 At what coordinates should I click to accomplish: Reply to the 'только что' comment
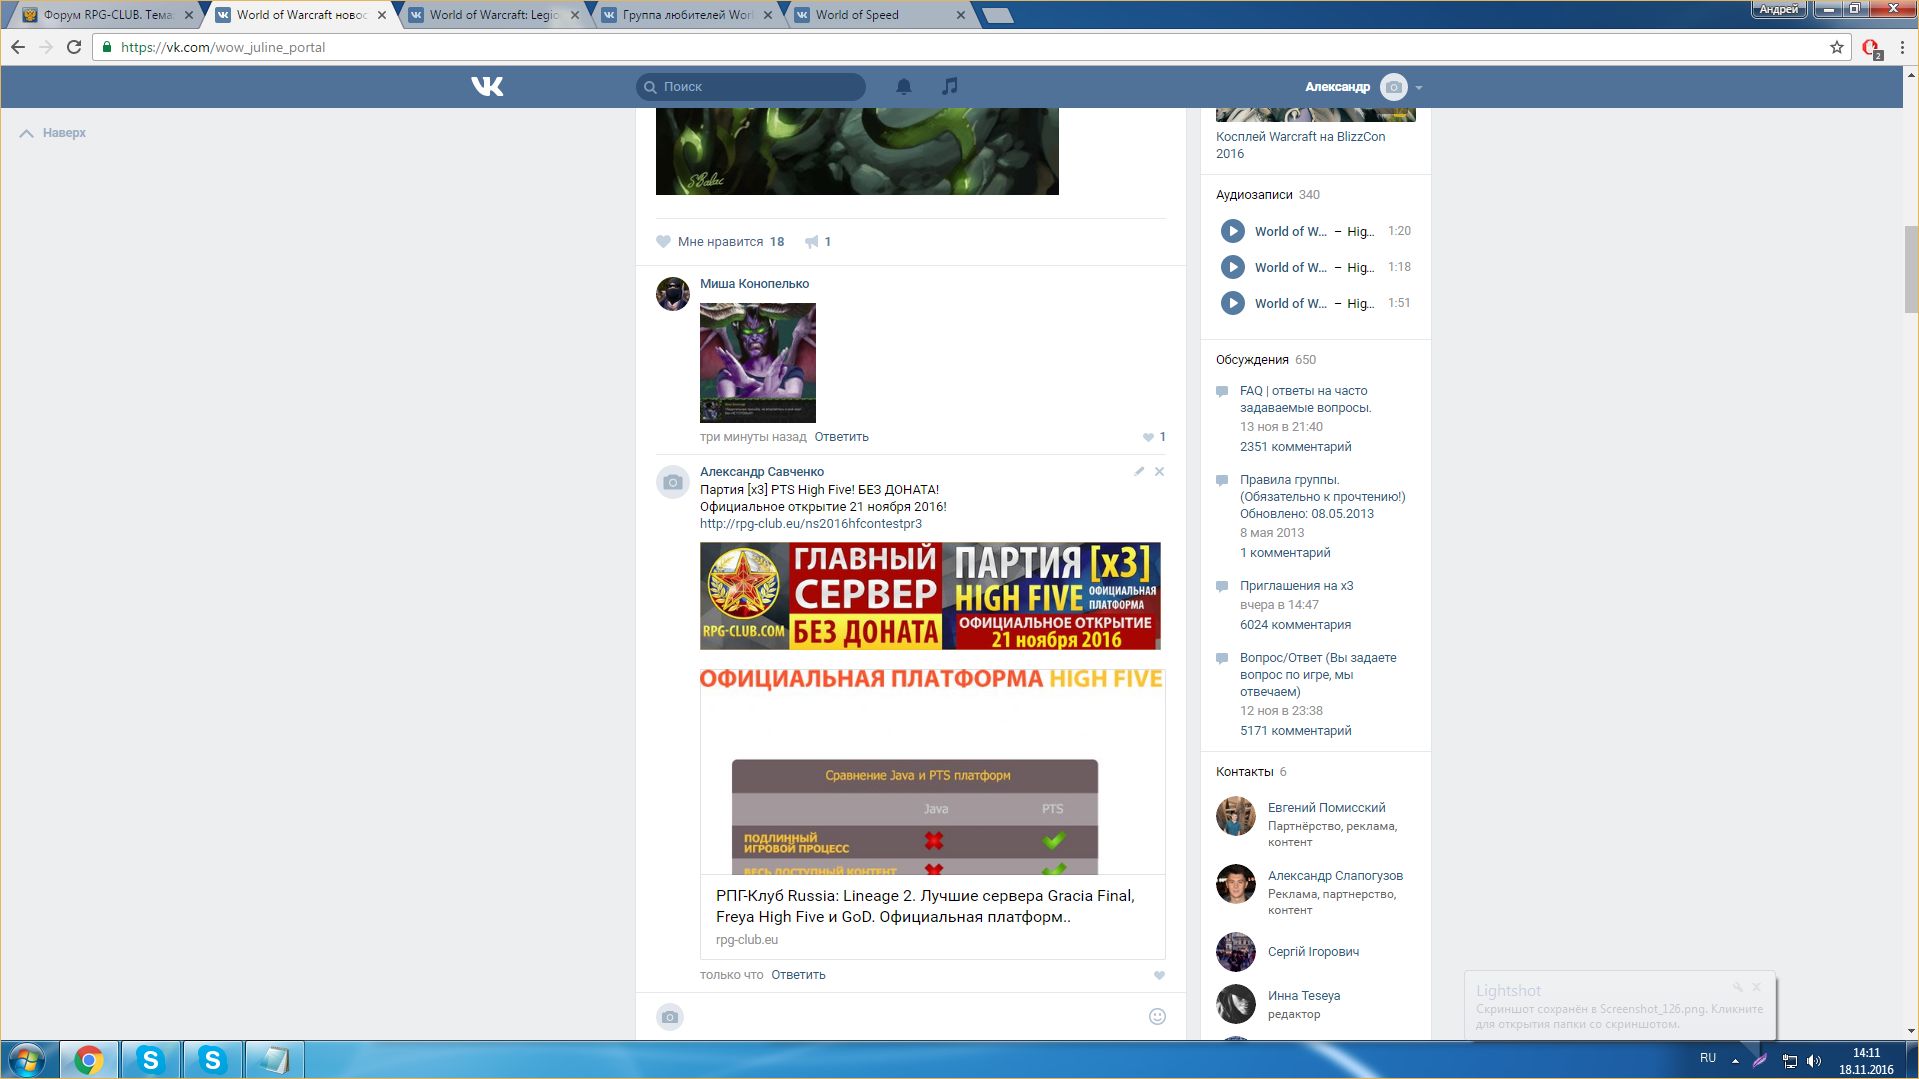798,975
